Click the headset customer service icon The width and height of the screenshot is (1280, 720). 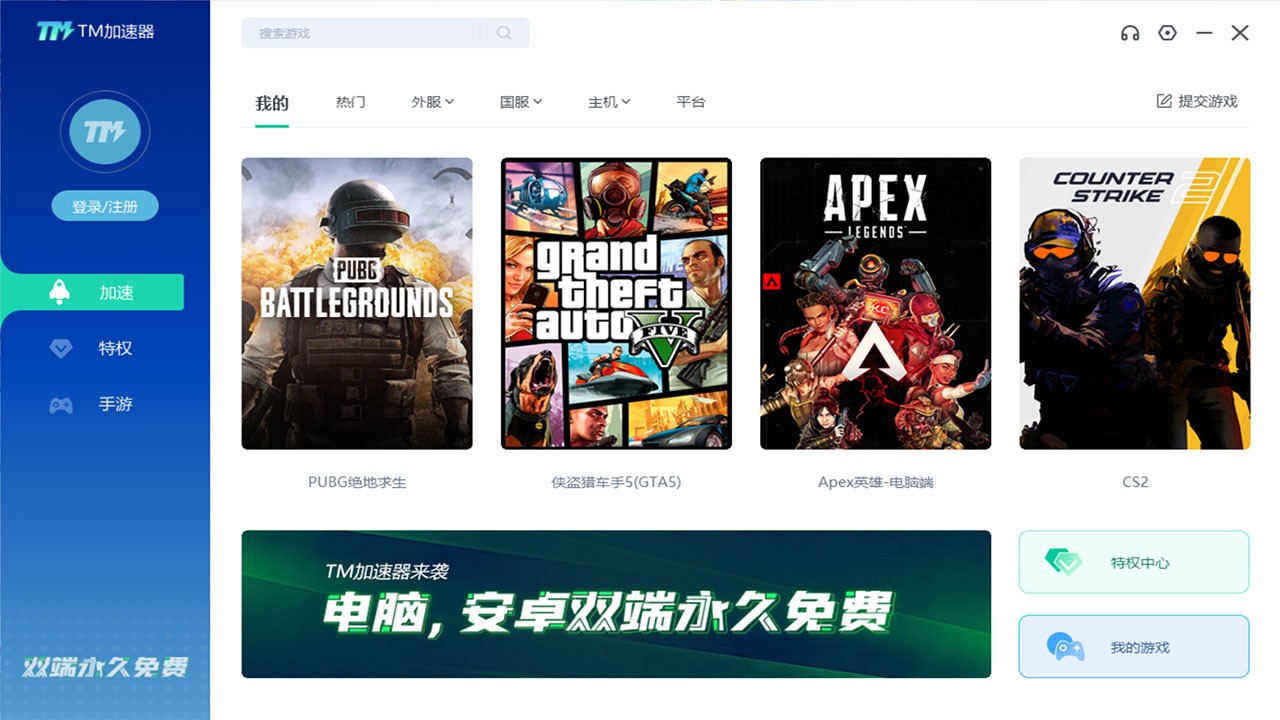click(1130, 32)
